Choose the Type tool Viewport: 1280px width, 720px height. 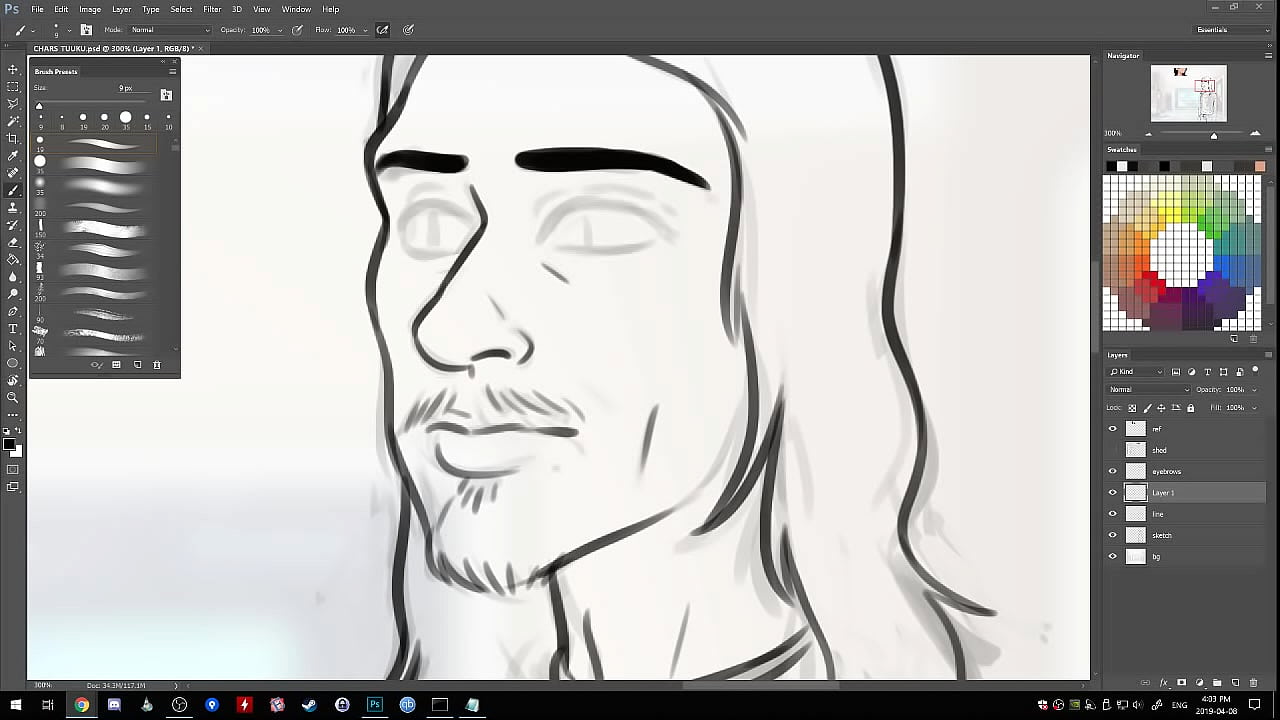tap(13, 329)
